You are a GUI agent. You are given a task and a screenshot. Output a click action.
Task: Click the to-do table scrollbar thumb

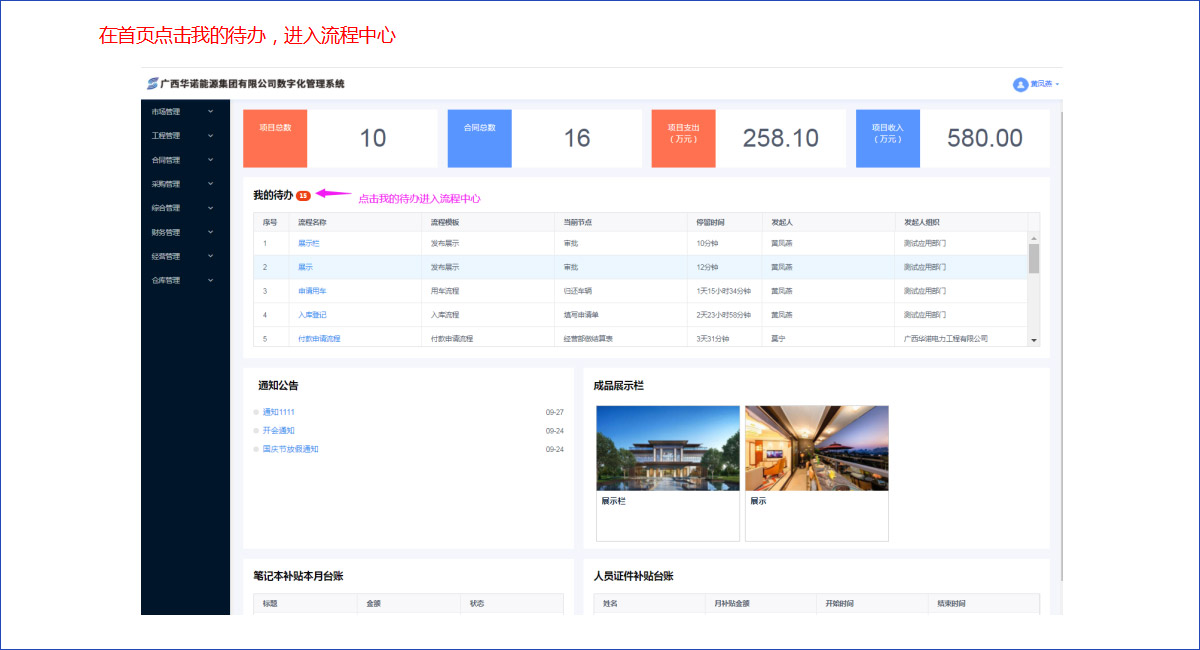[x=1034, y=258]
